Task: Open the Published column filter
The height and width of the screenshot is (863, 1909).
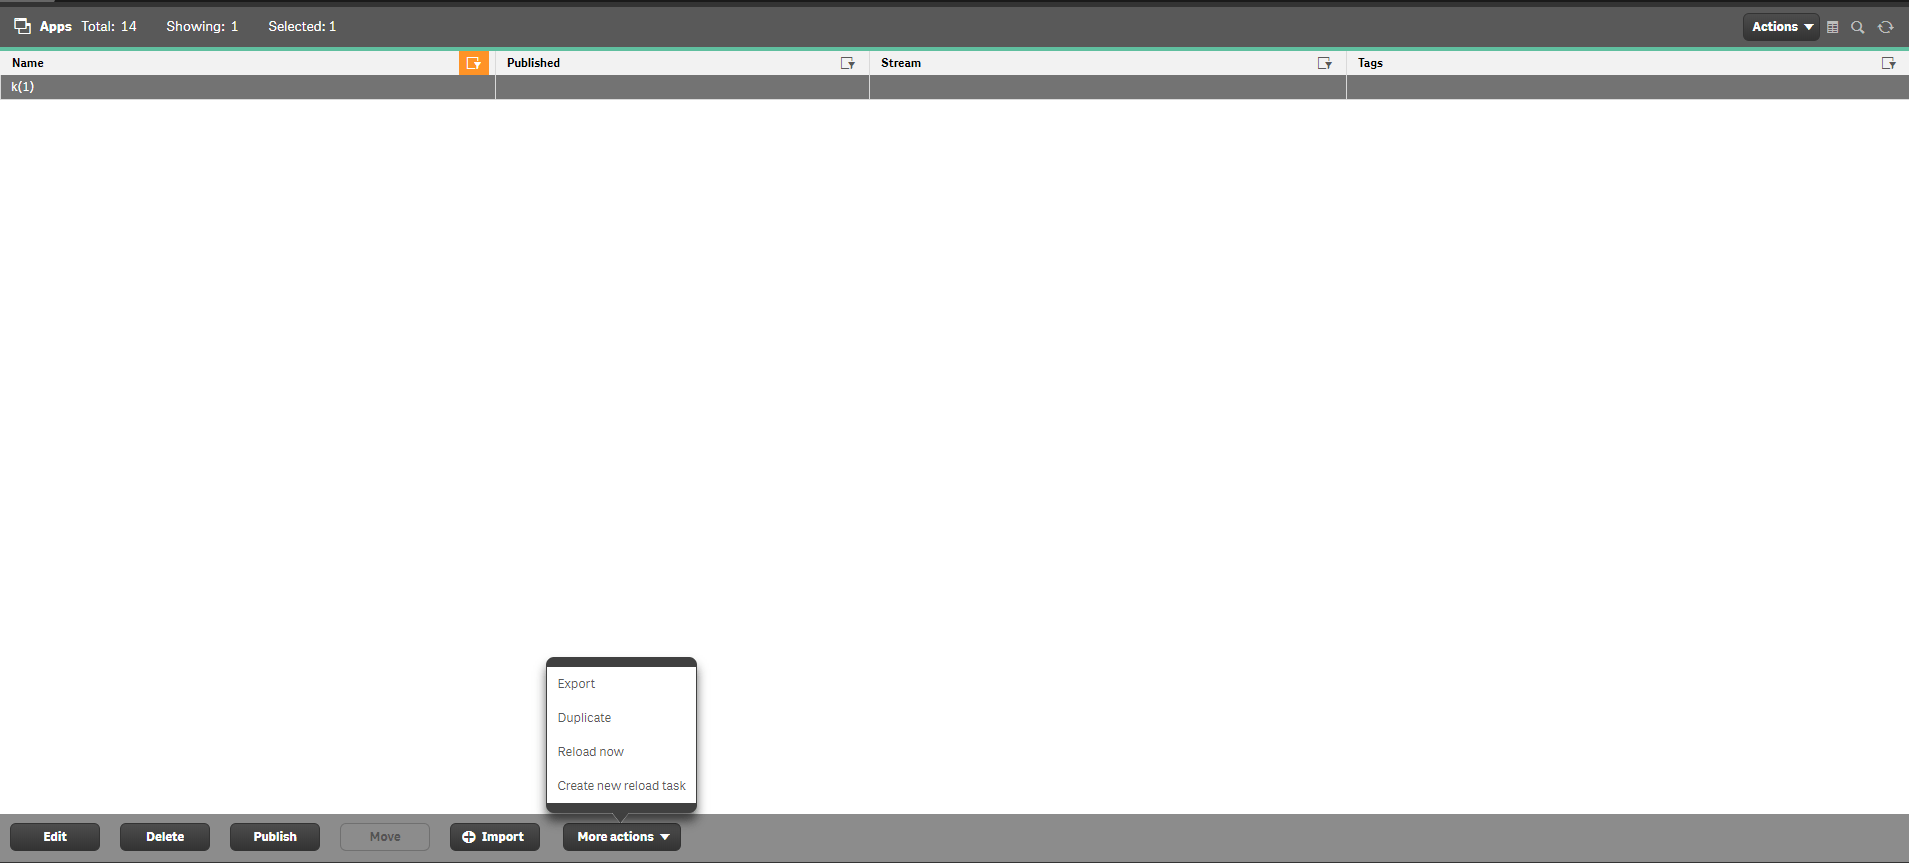Action: click(x=848, y=63)
